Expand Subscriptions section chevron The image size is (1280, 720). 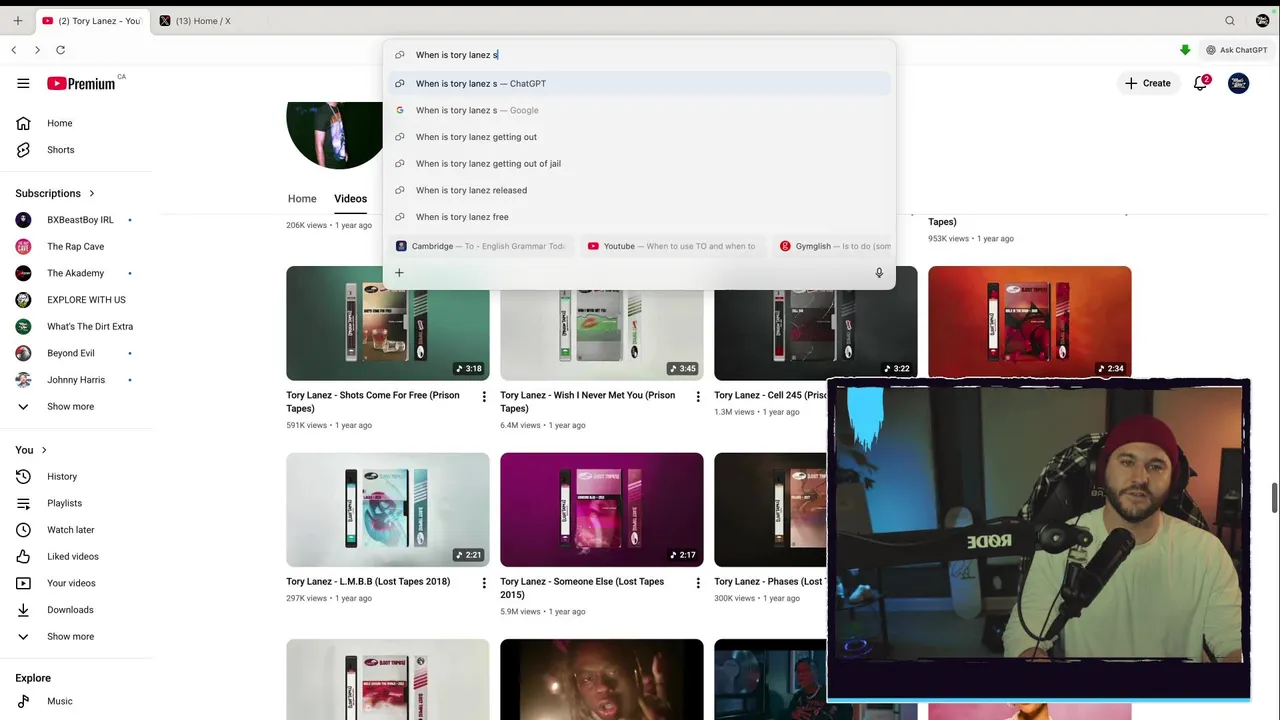tap(92, 193)
